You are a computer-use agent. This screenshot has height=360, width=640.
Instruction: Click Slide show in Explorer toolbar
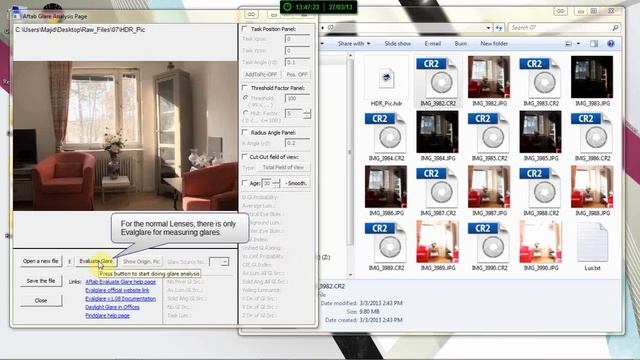coord(398,44)
